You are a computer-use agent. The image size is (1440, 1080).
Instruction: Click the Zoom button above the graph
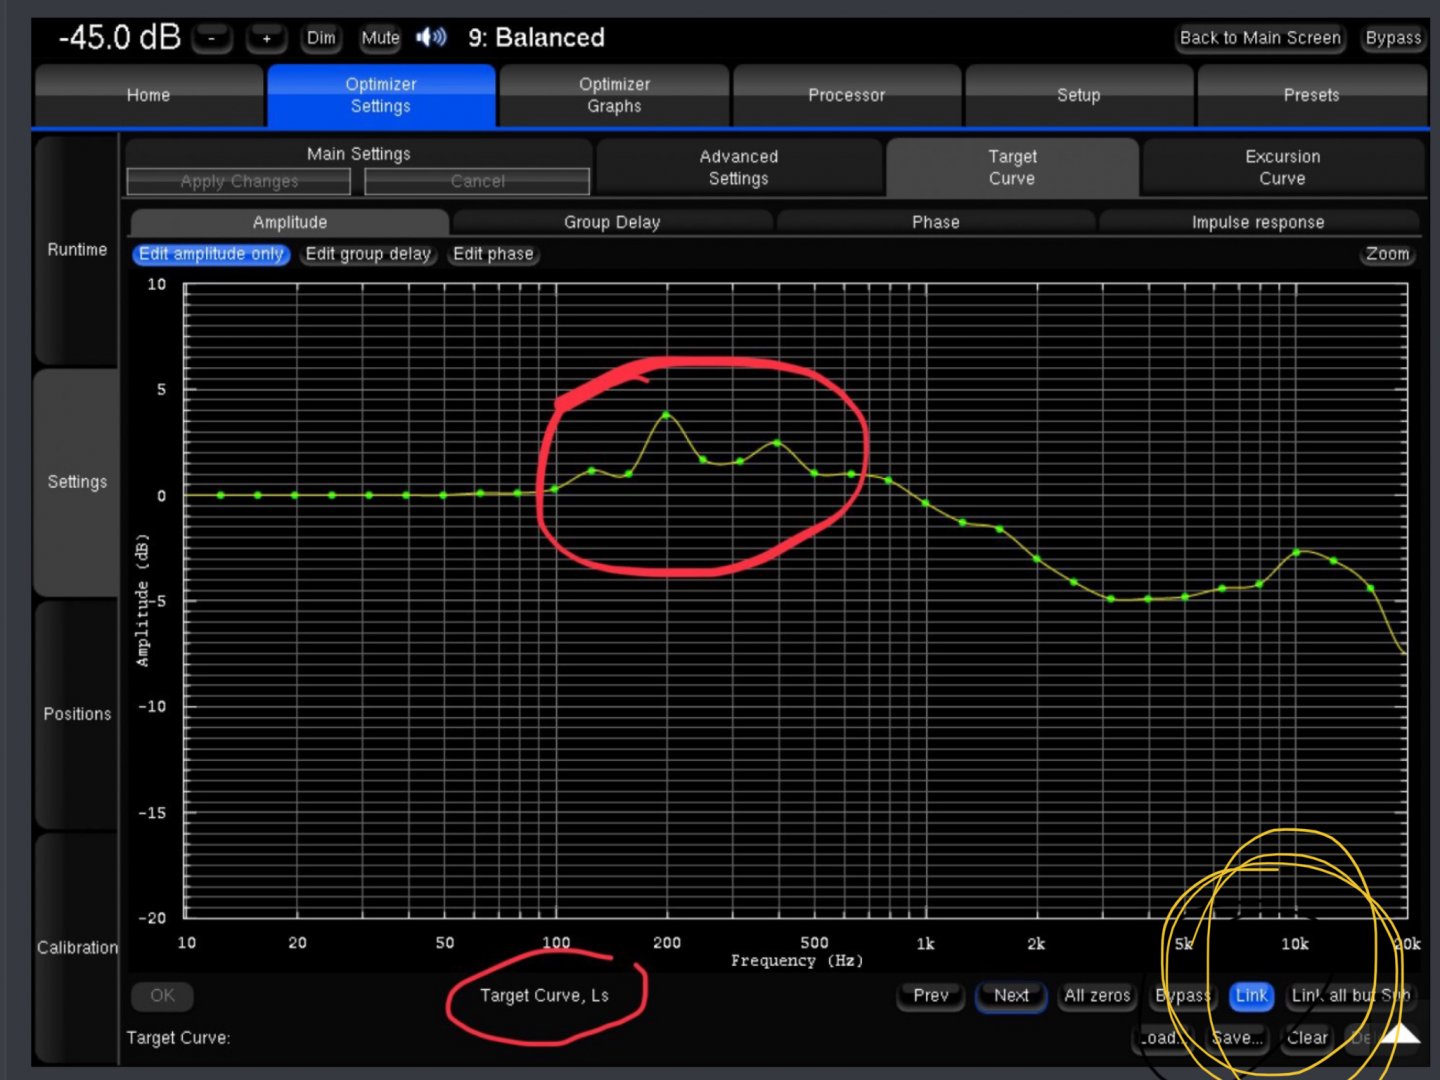coord(1387,254)
